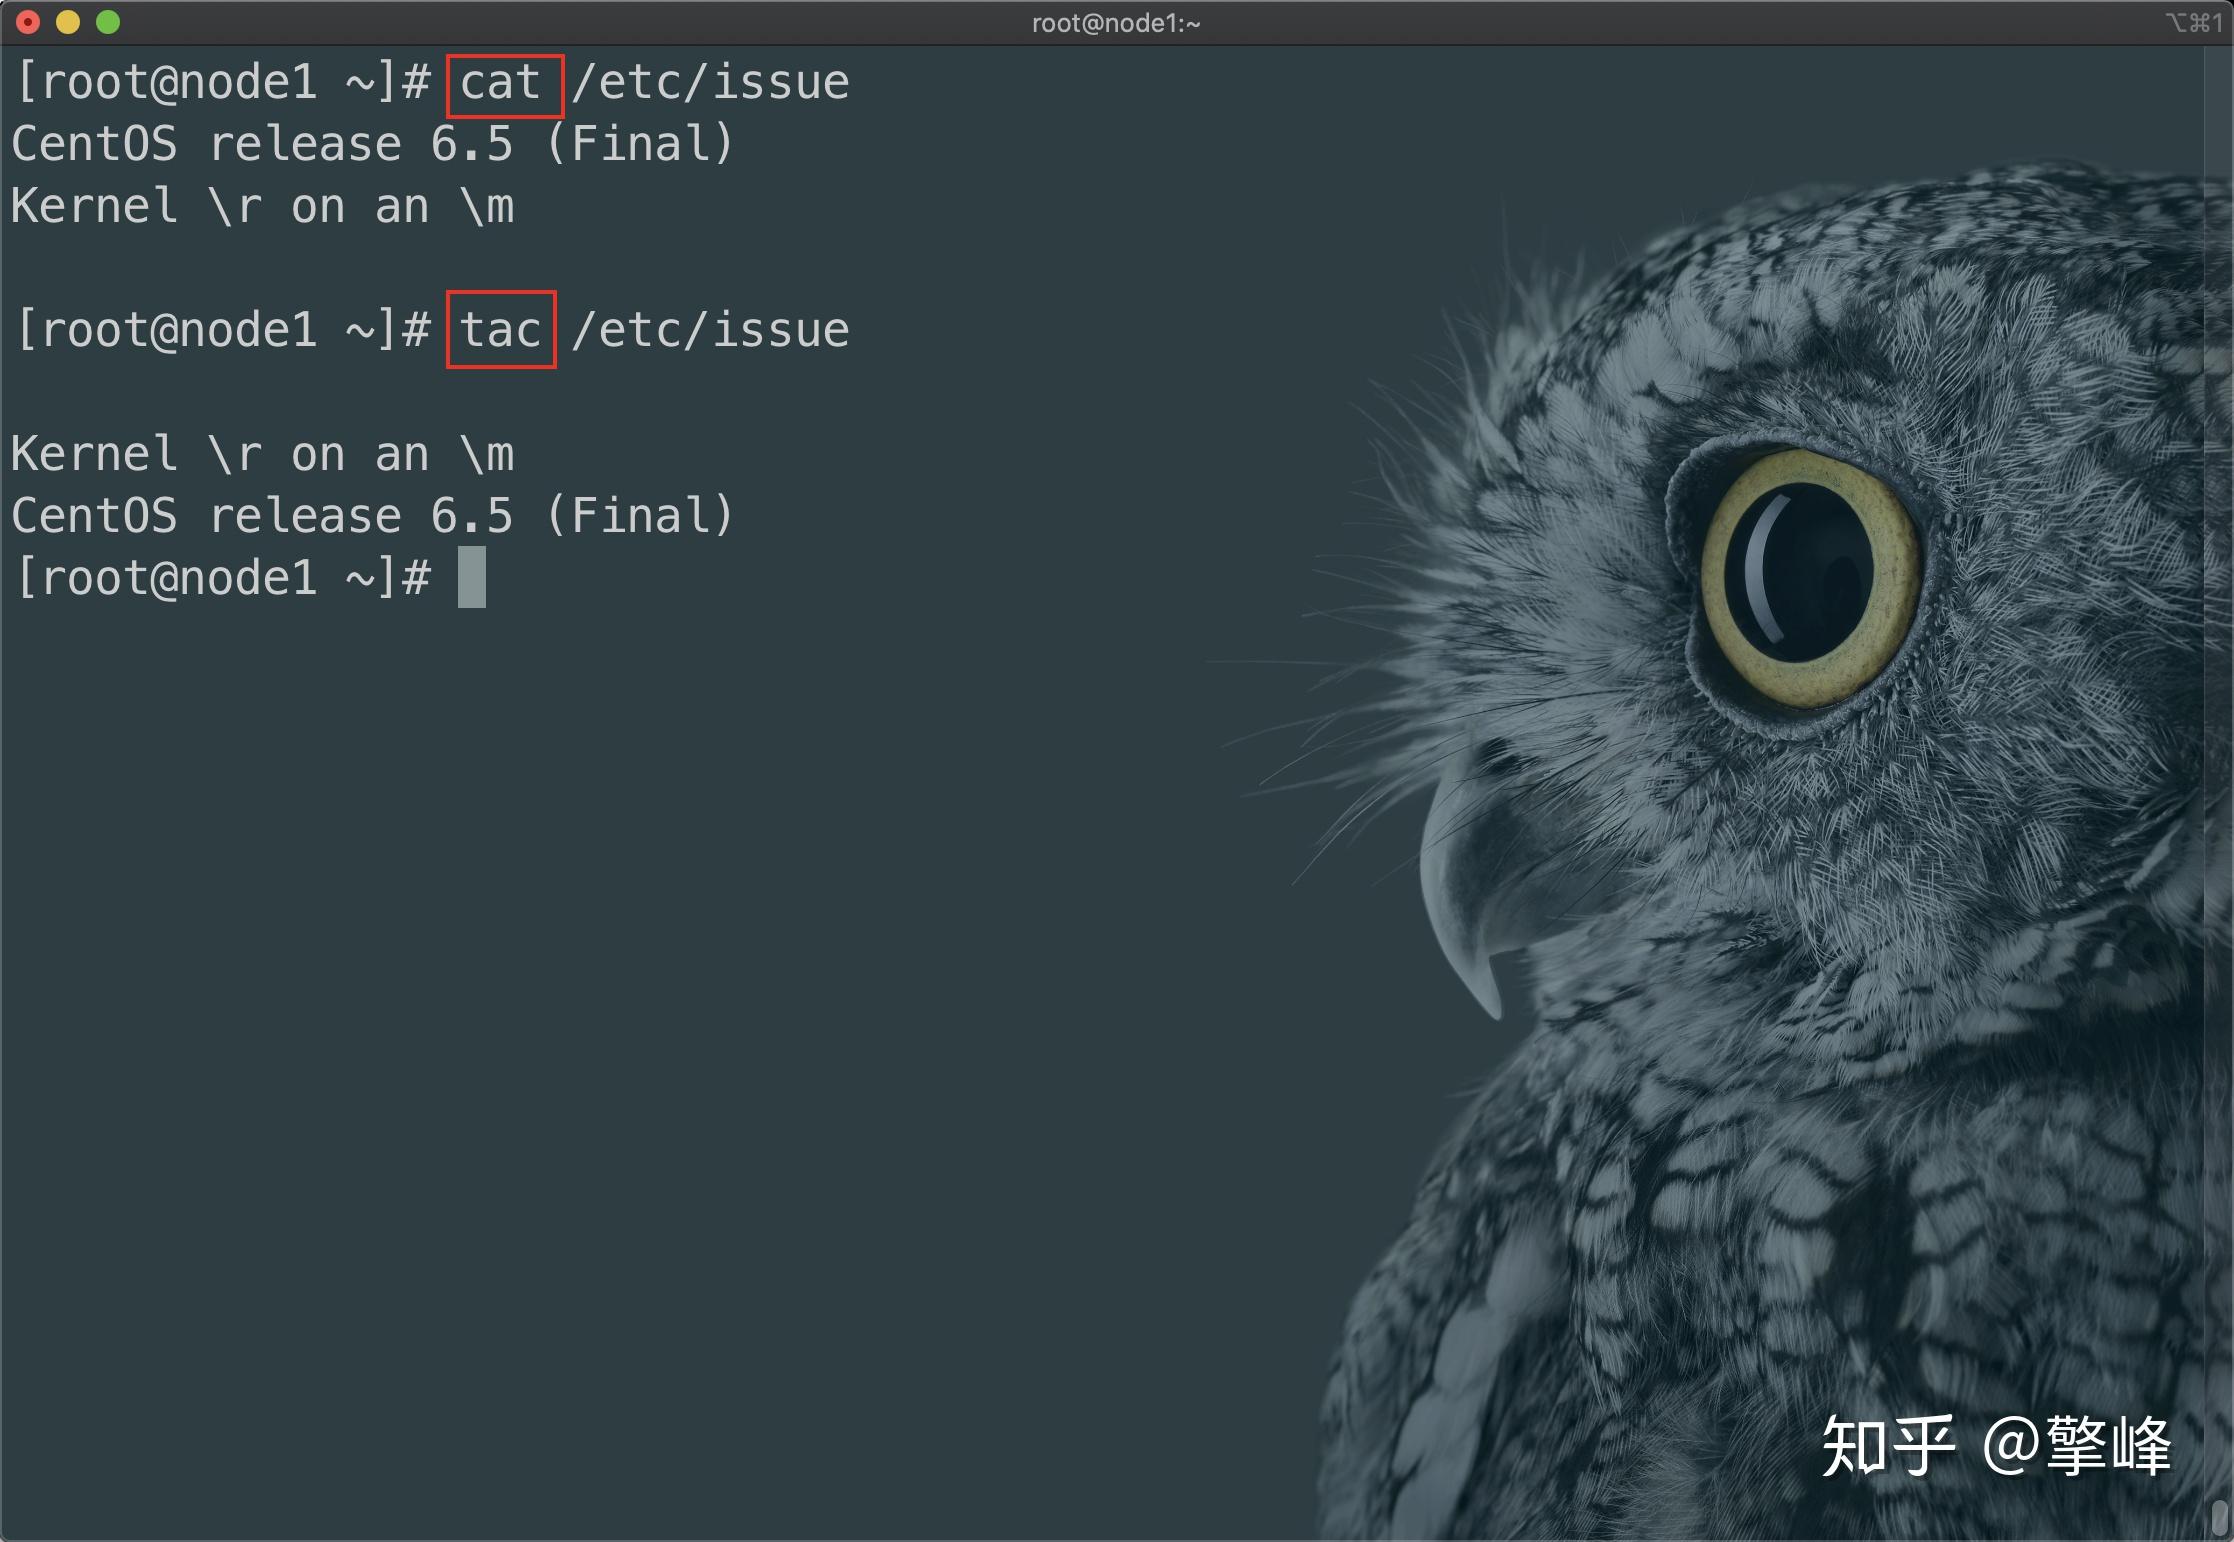Click the second Kernel \r on an \m line
This screenshot has height=1542, width=2234.
262,454
